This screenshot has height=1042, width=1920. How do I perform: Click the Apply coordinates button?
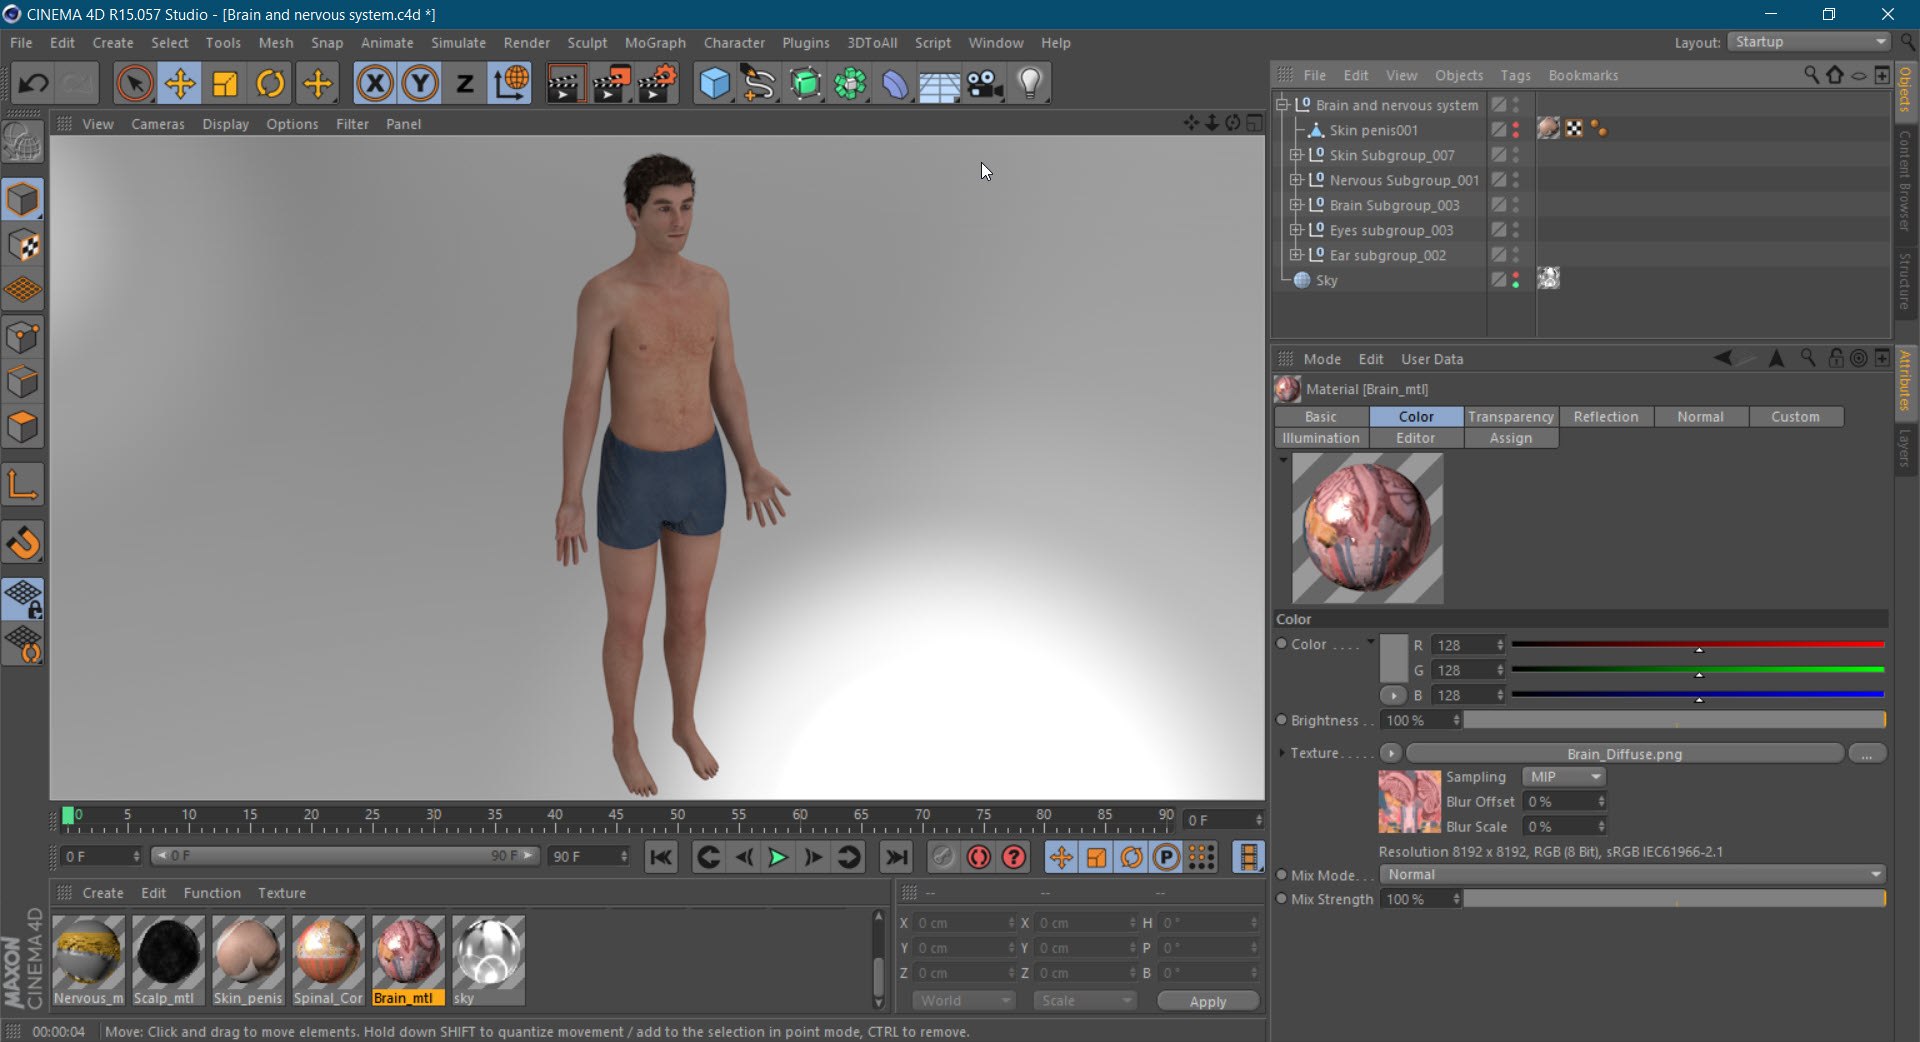point(1207,1001)
